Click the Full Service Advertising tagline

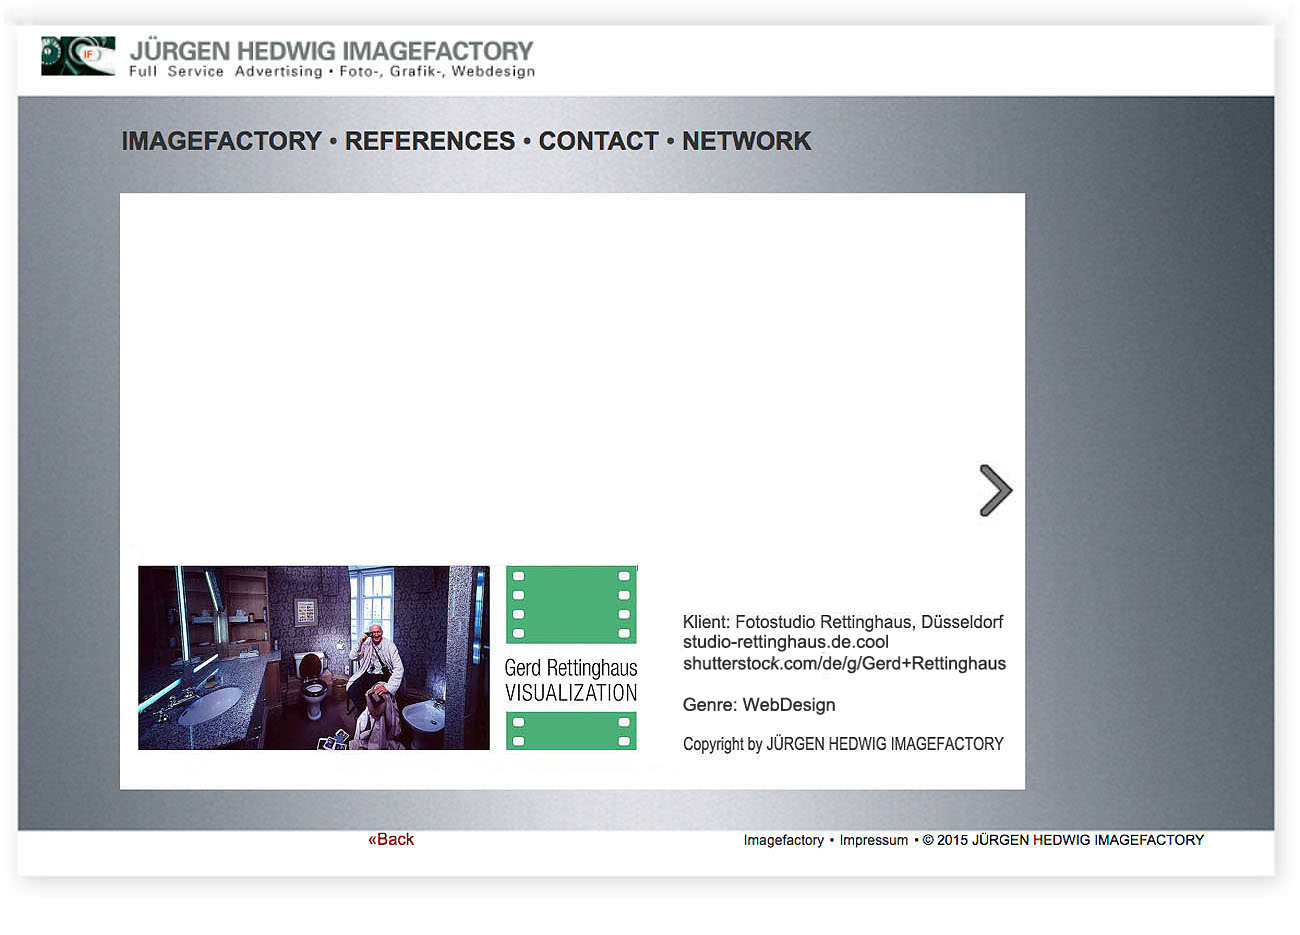(x=331, y=72)
